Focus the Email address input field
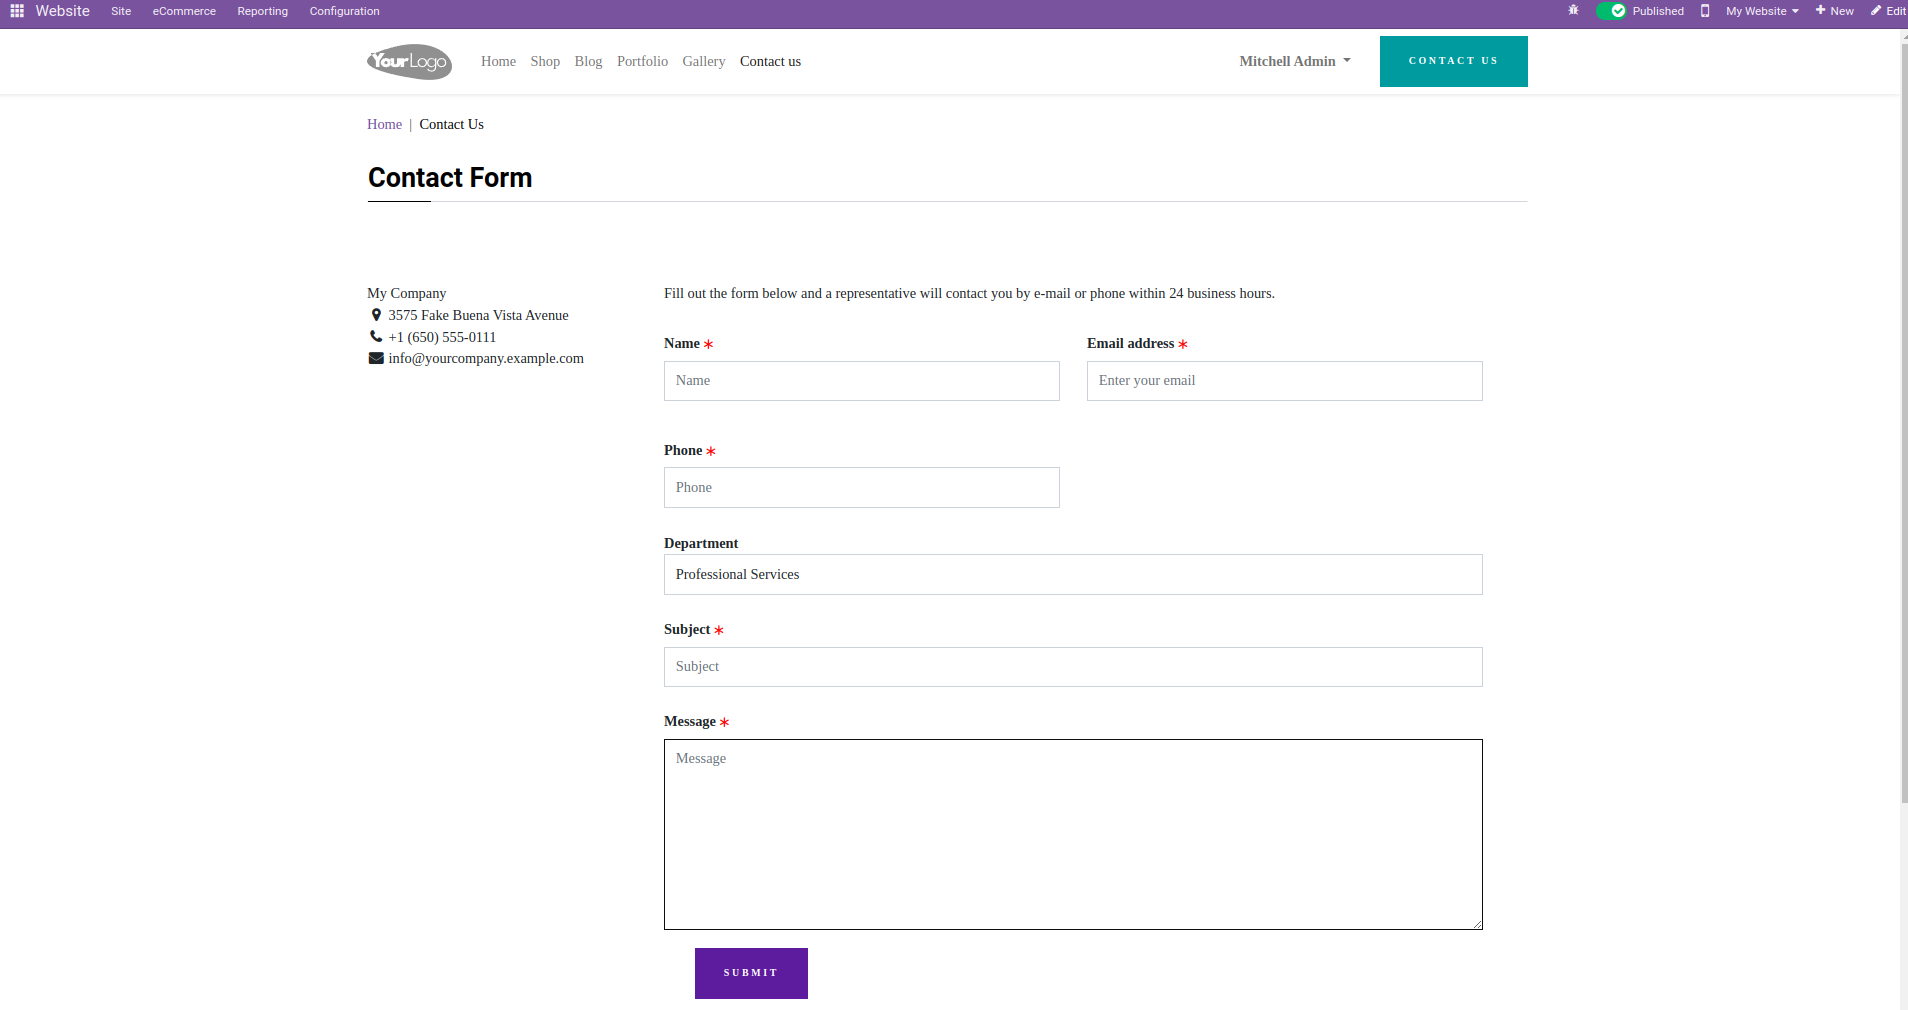 point(1284,381)
